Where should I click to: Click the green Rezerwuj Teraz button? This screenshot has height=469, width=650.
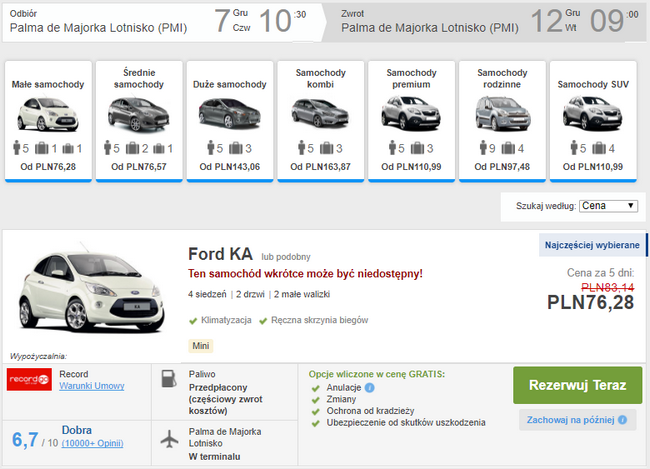coord(577,385)
